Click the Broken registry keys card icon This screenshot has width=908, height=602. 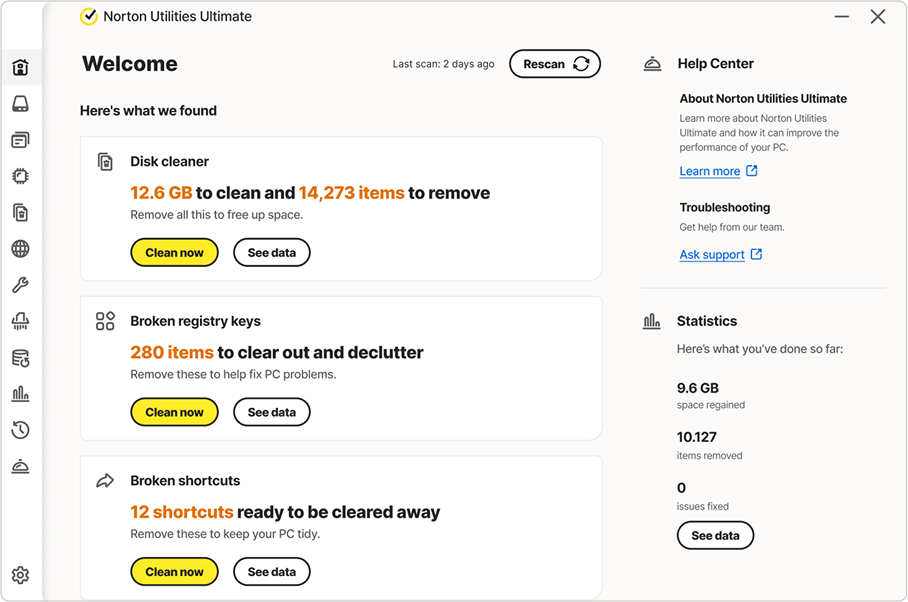[105, 321]
